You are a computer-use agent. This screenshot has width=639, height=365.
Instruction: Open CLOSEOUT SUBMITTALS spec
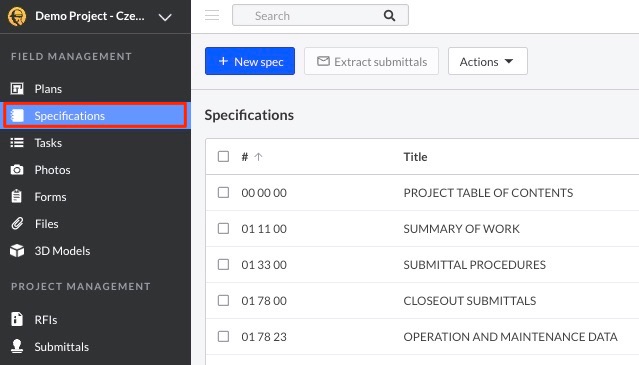tap(470, 301)
